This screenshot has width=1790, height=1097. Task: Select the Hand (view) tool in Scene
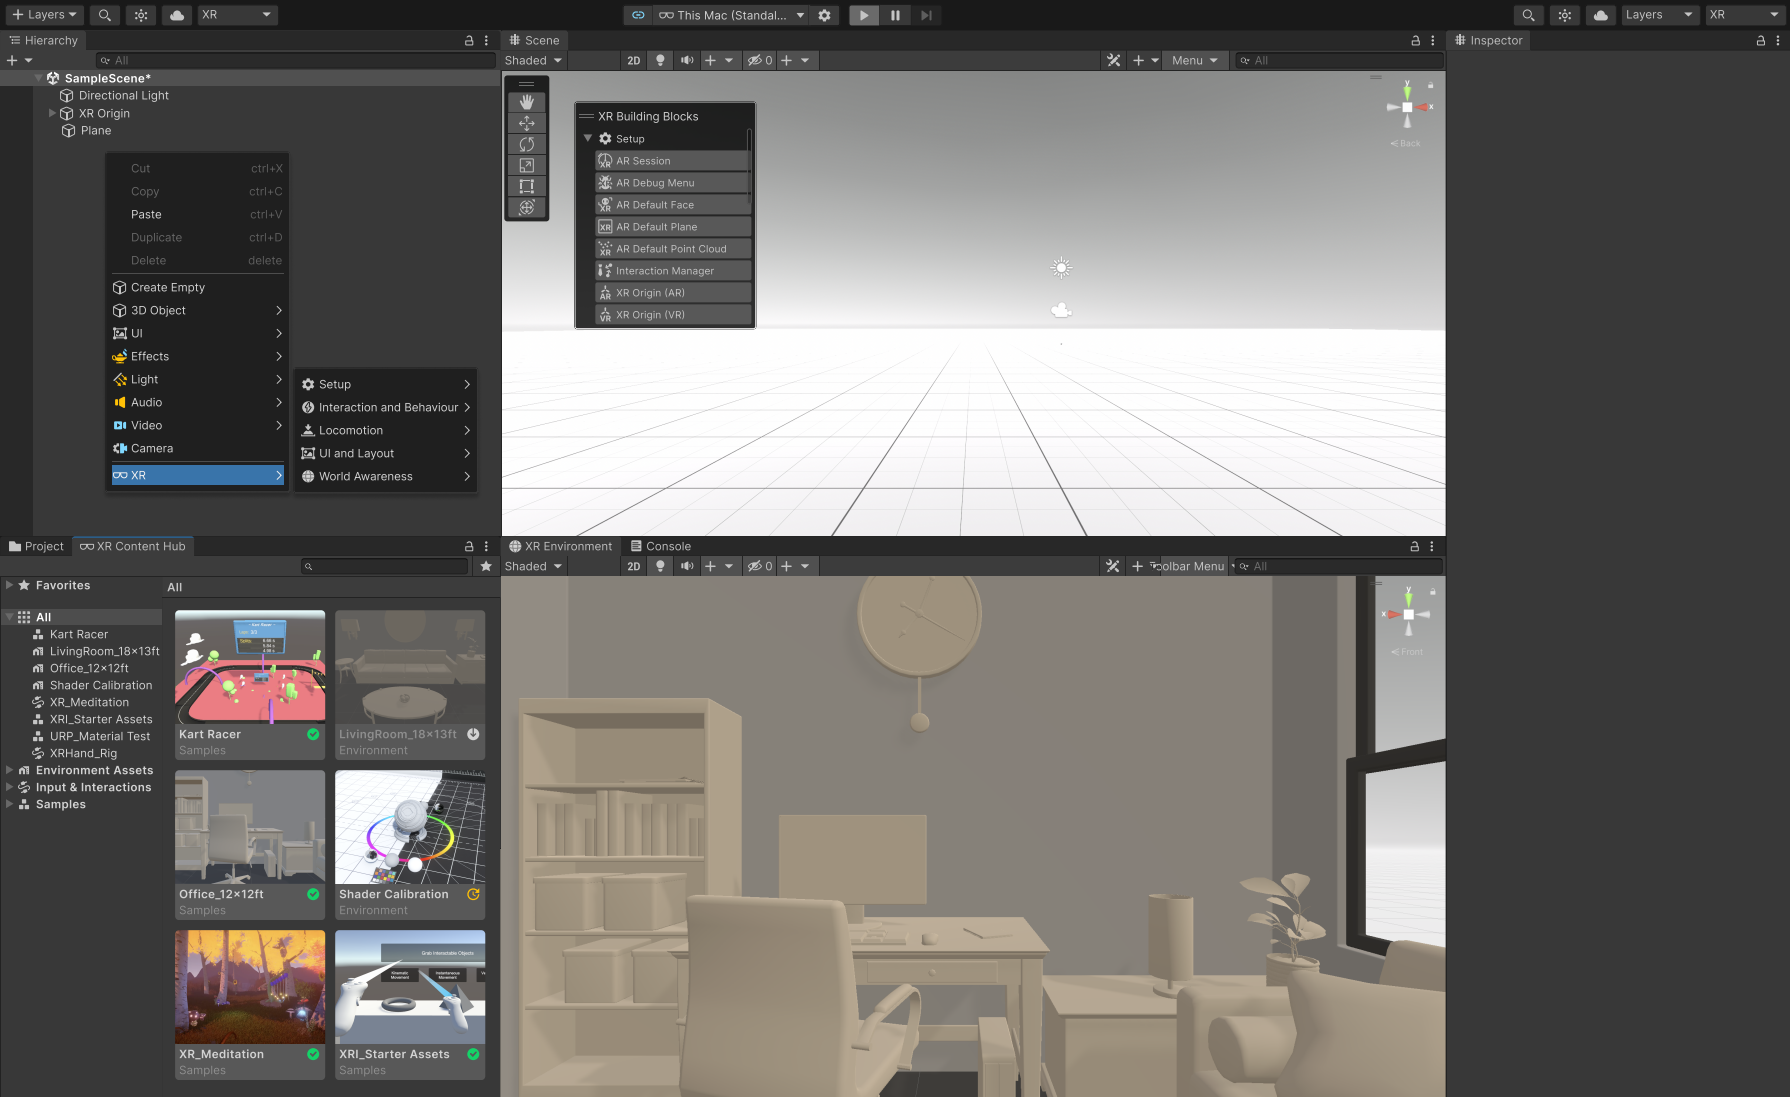(527, 102)
